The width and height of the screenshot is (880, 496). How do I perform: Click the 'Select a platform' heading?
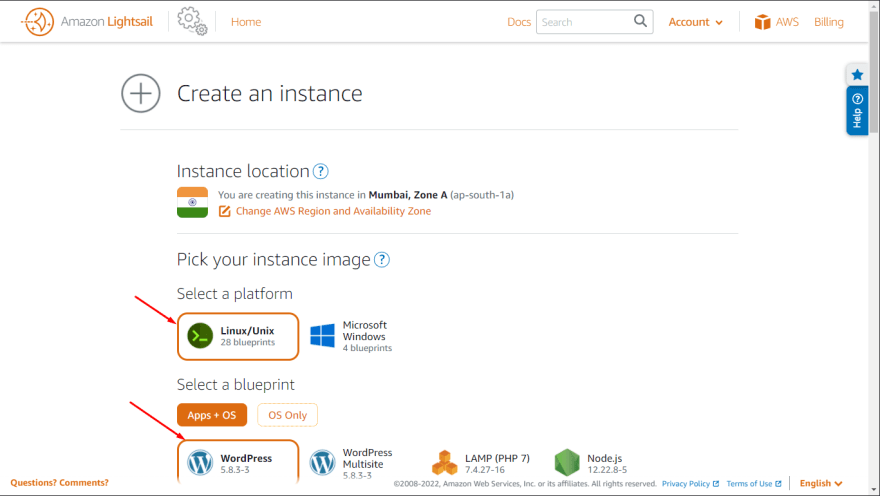pyautogui.click(x=235, y=293)
